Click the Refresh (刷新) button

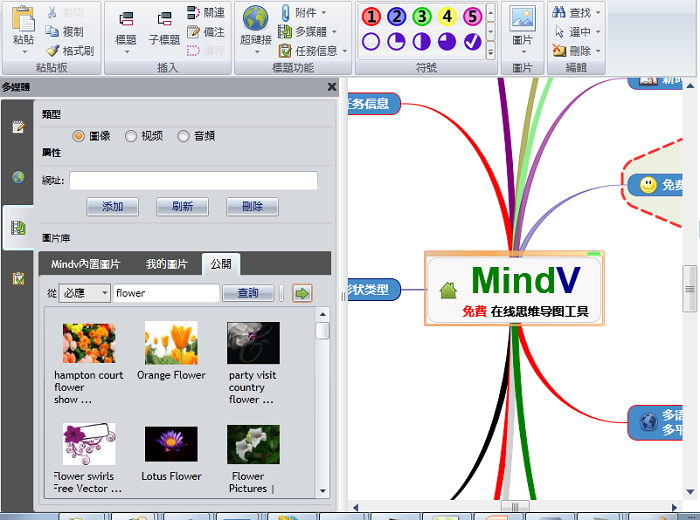[183, 207]
